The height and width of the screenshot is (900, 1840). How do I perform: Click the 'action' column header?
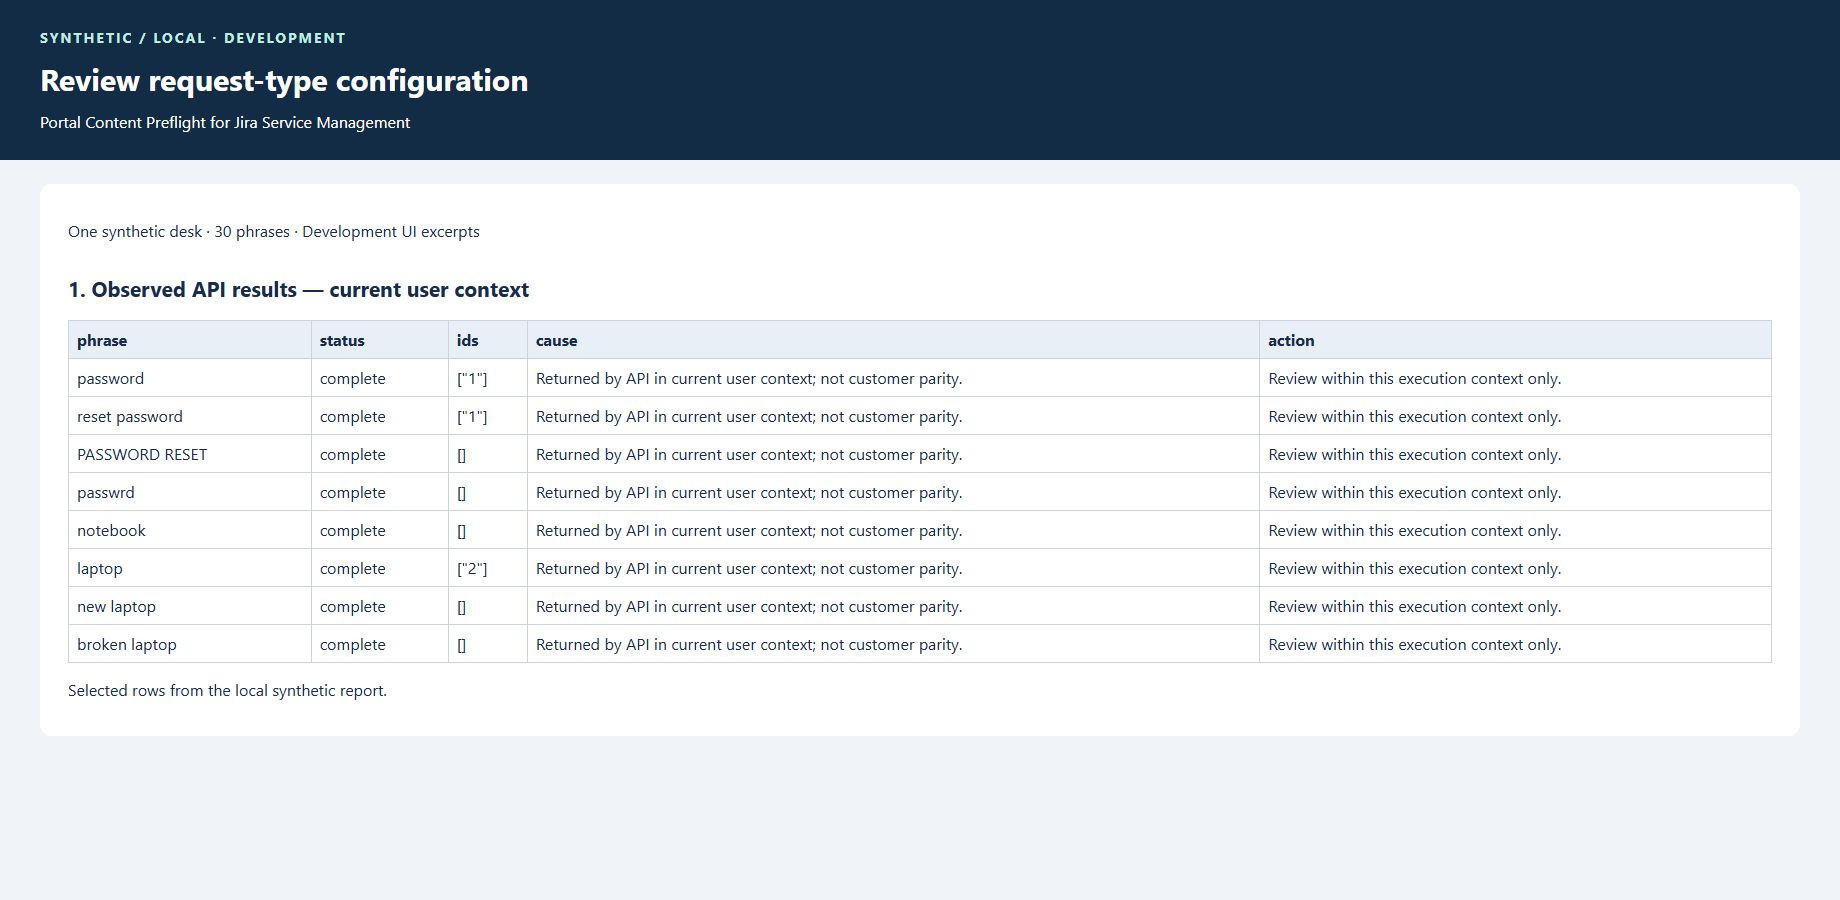(x=1515, y=340)
